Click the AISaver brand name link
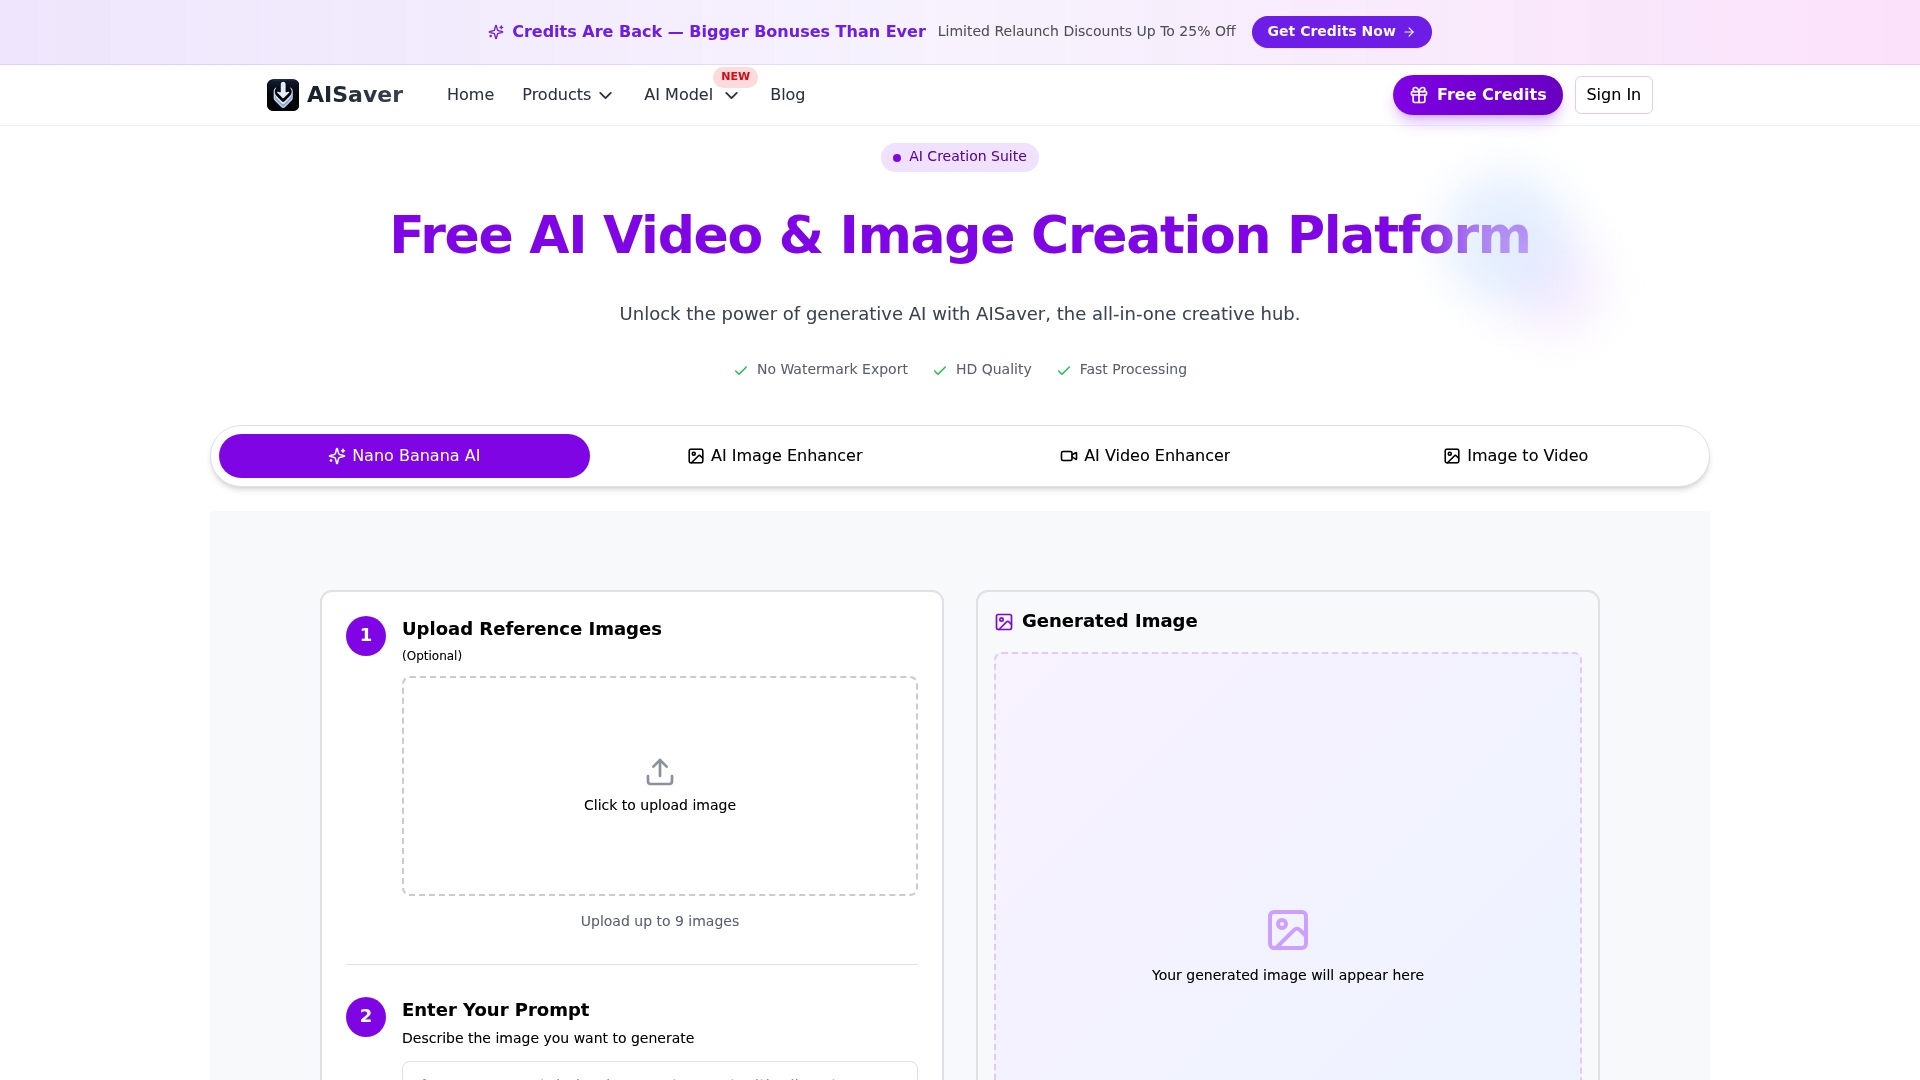The image size is (1920, 1080). [x=355, y=95]
